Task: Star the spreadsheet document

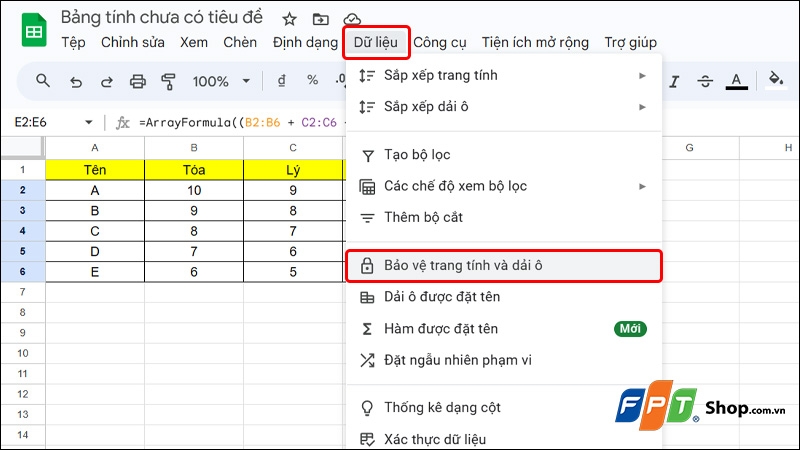Action: tap(289, 19)
